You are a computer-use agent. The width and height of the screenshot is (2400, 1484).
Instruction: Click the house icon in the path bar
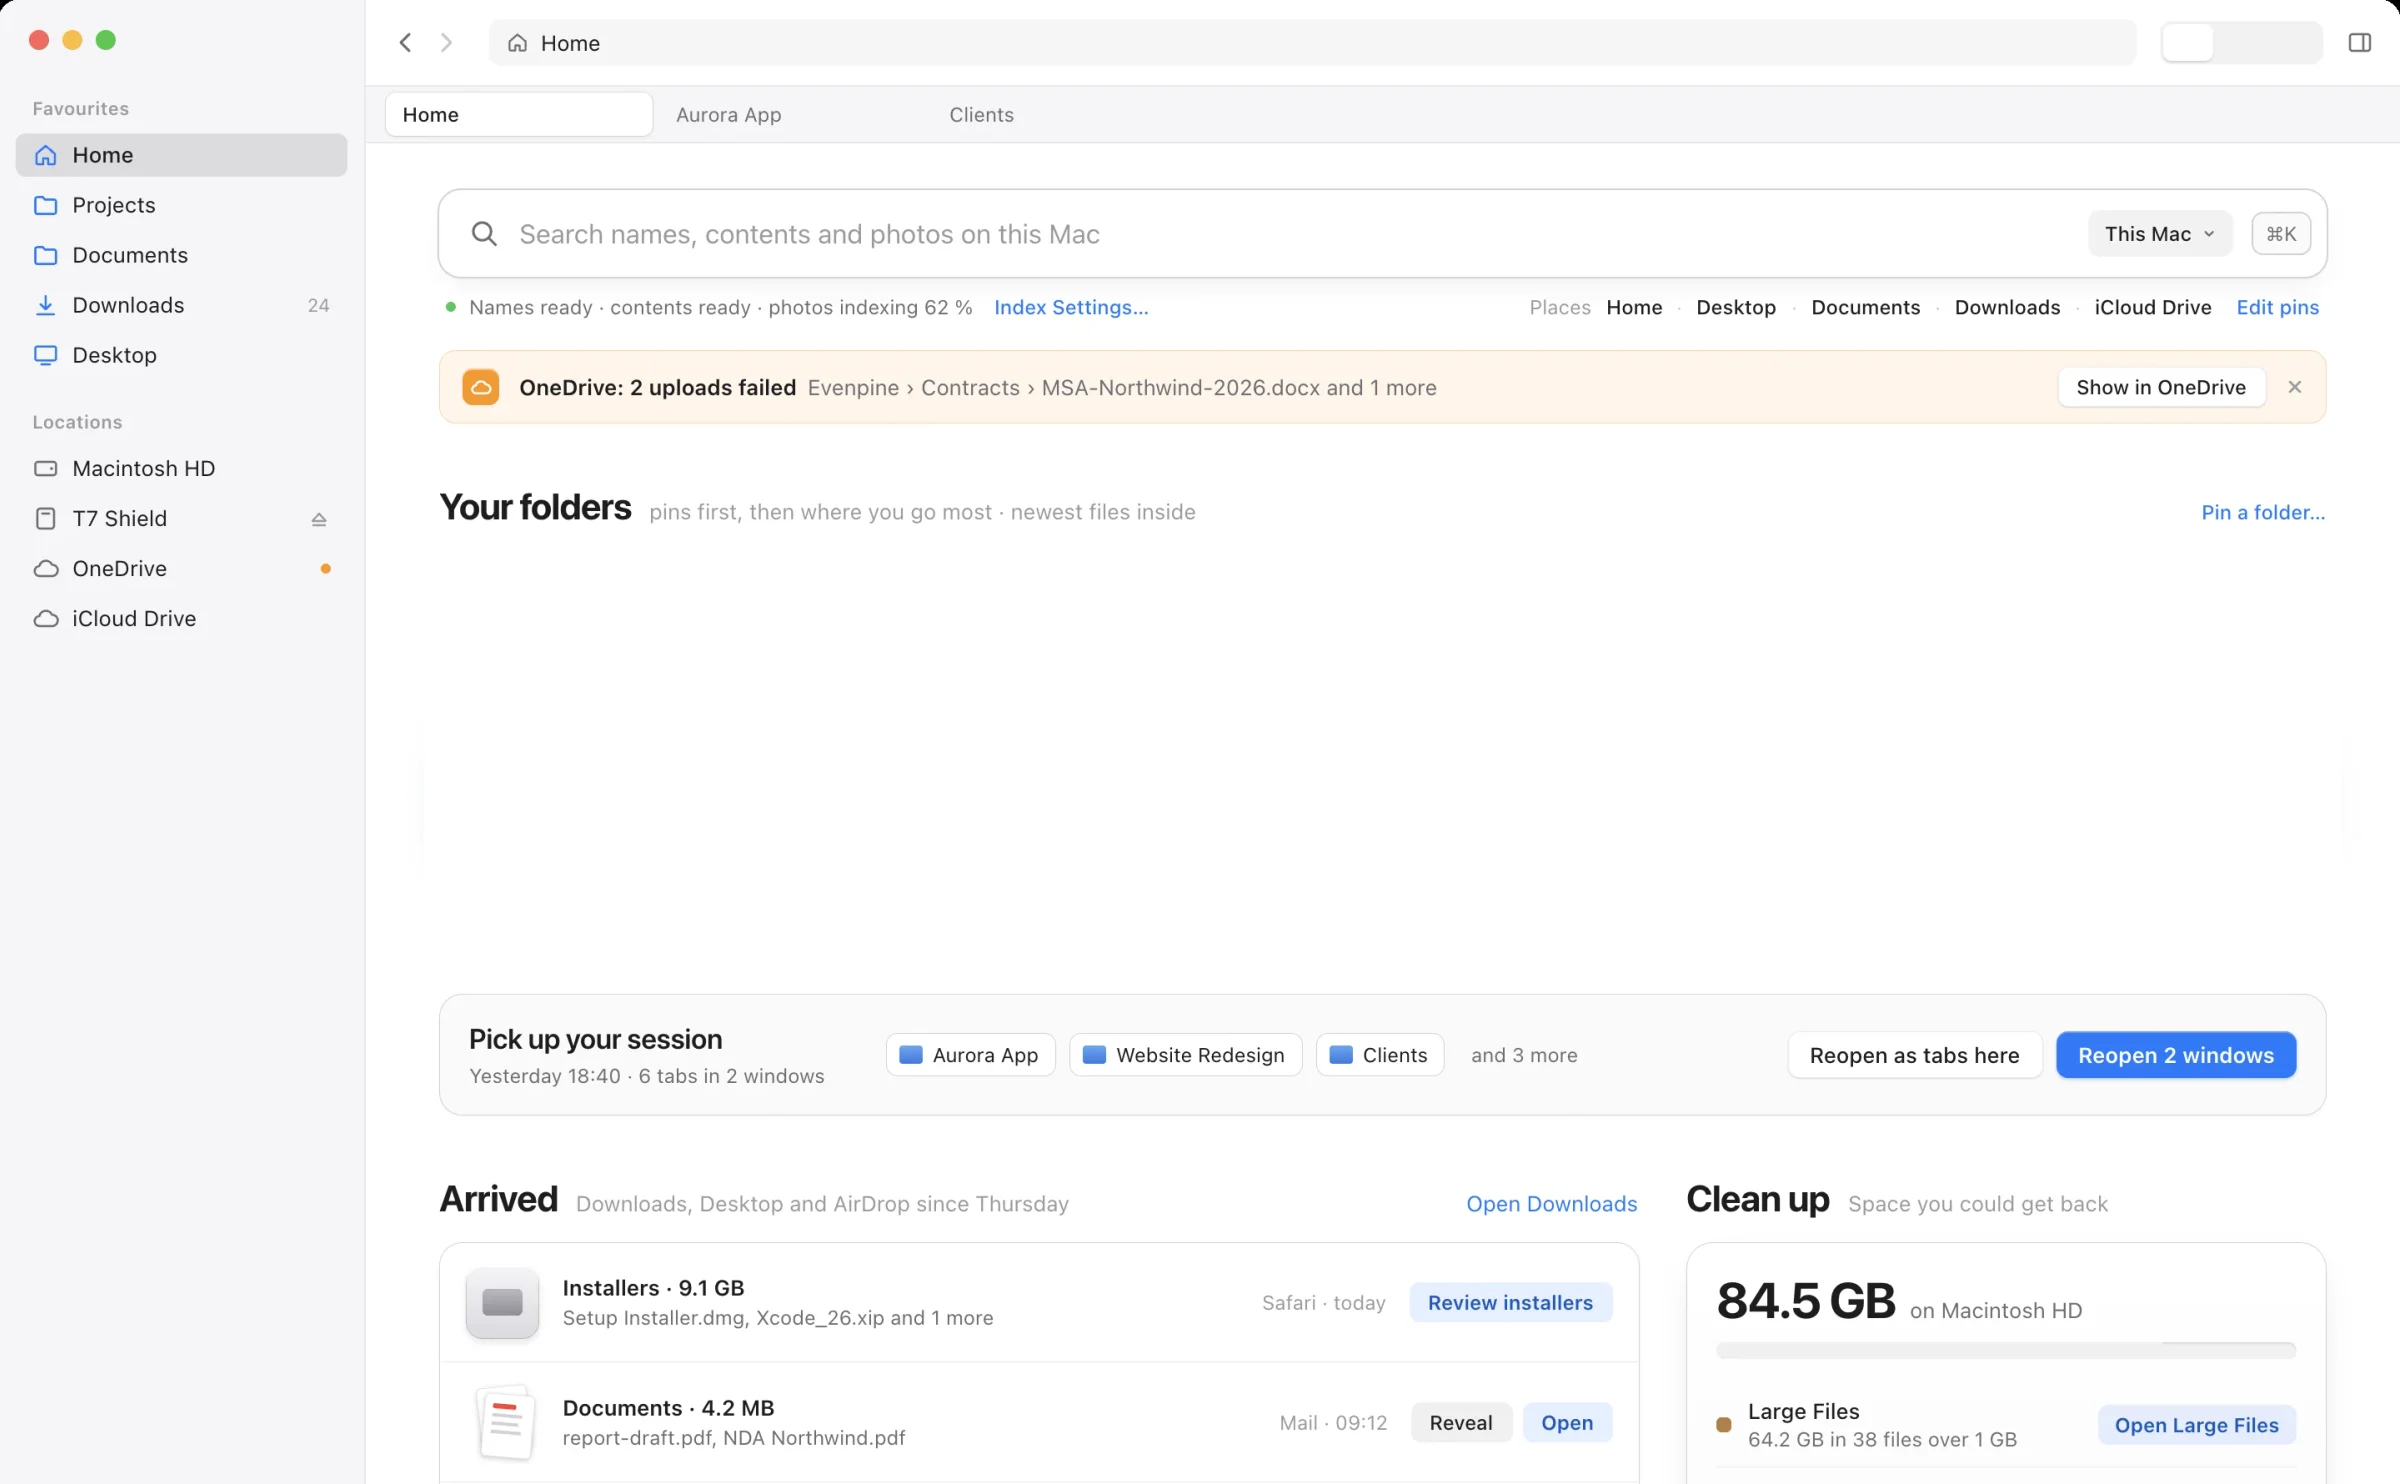point(517,43)
